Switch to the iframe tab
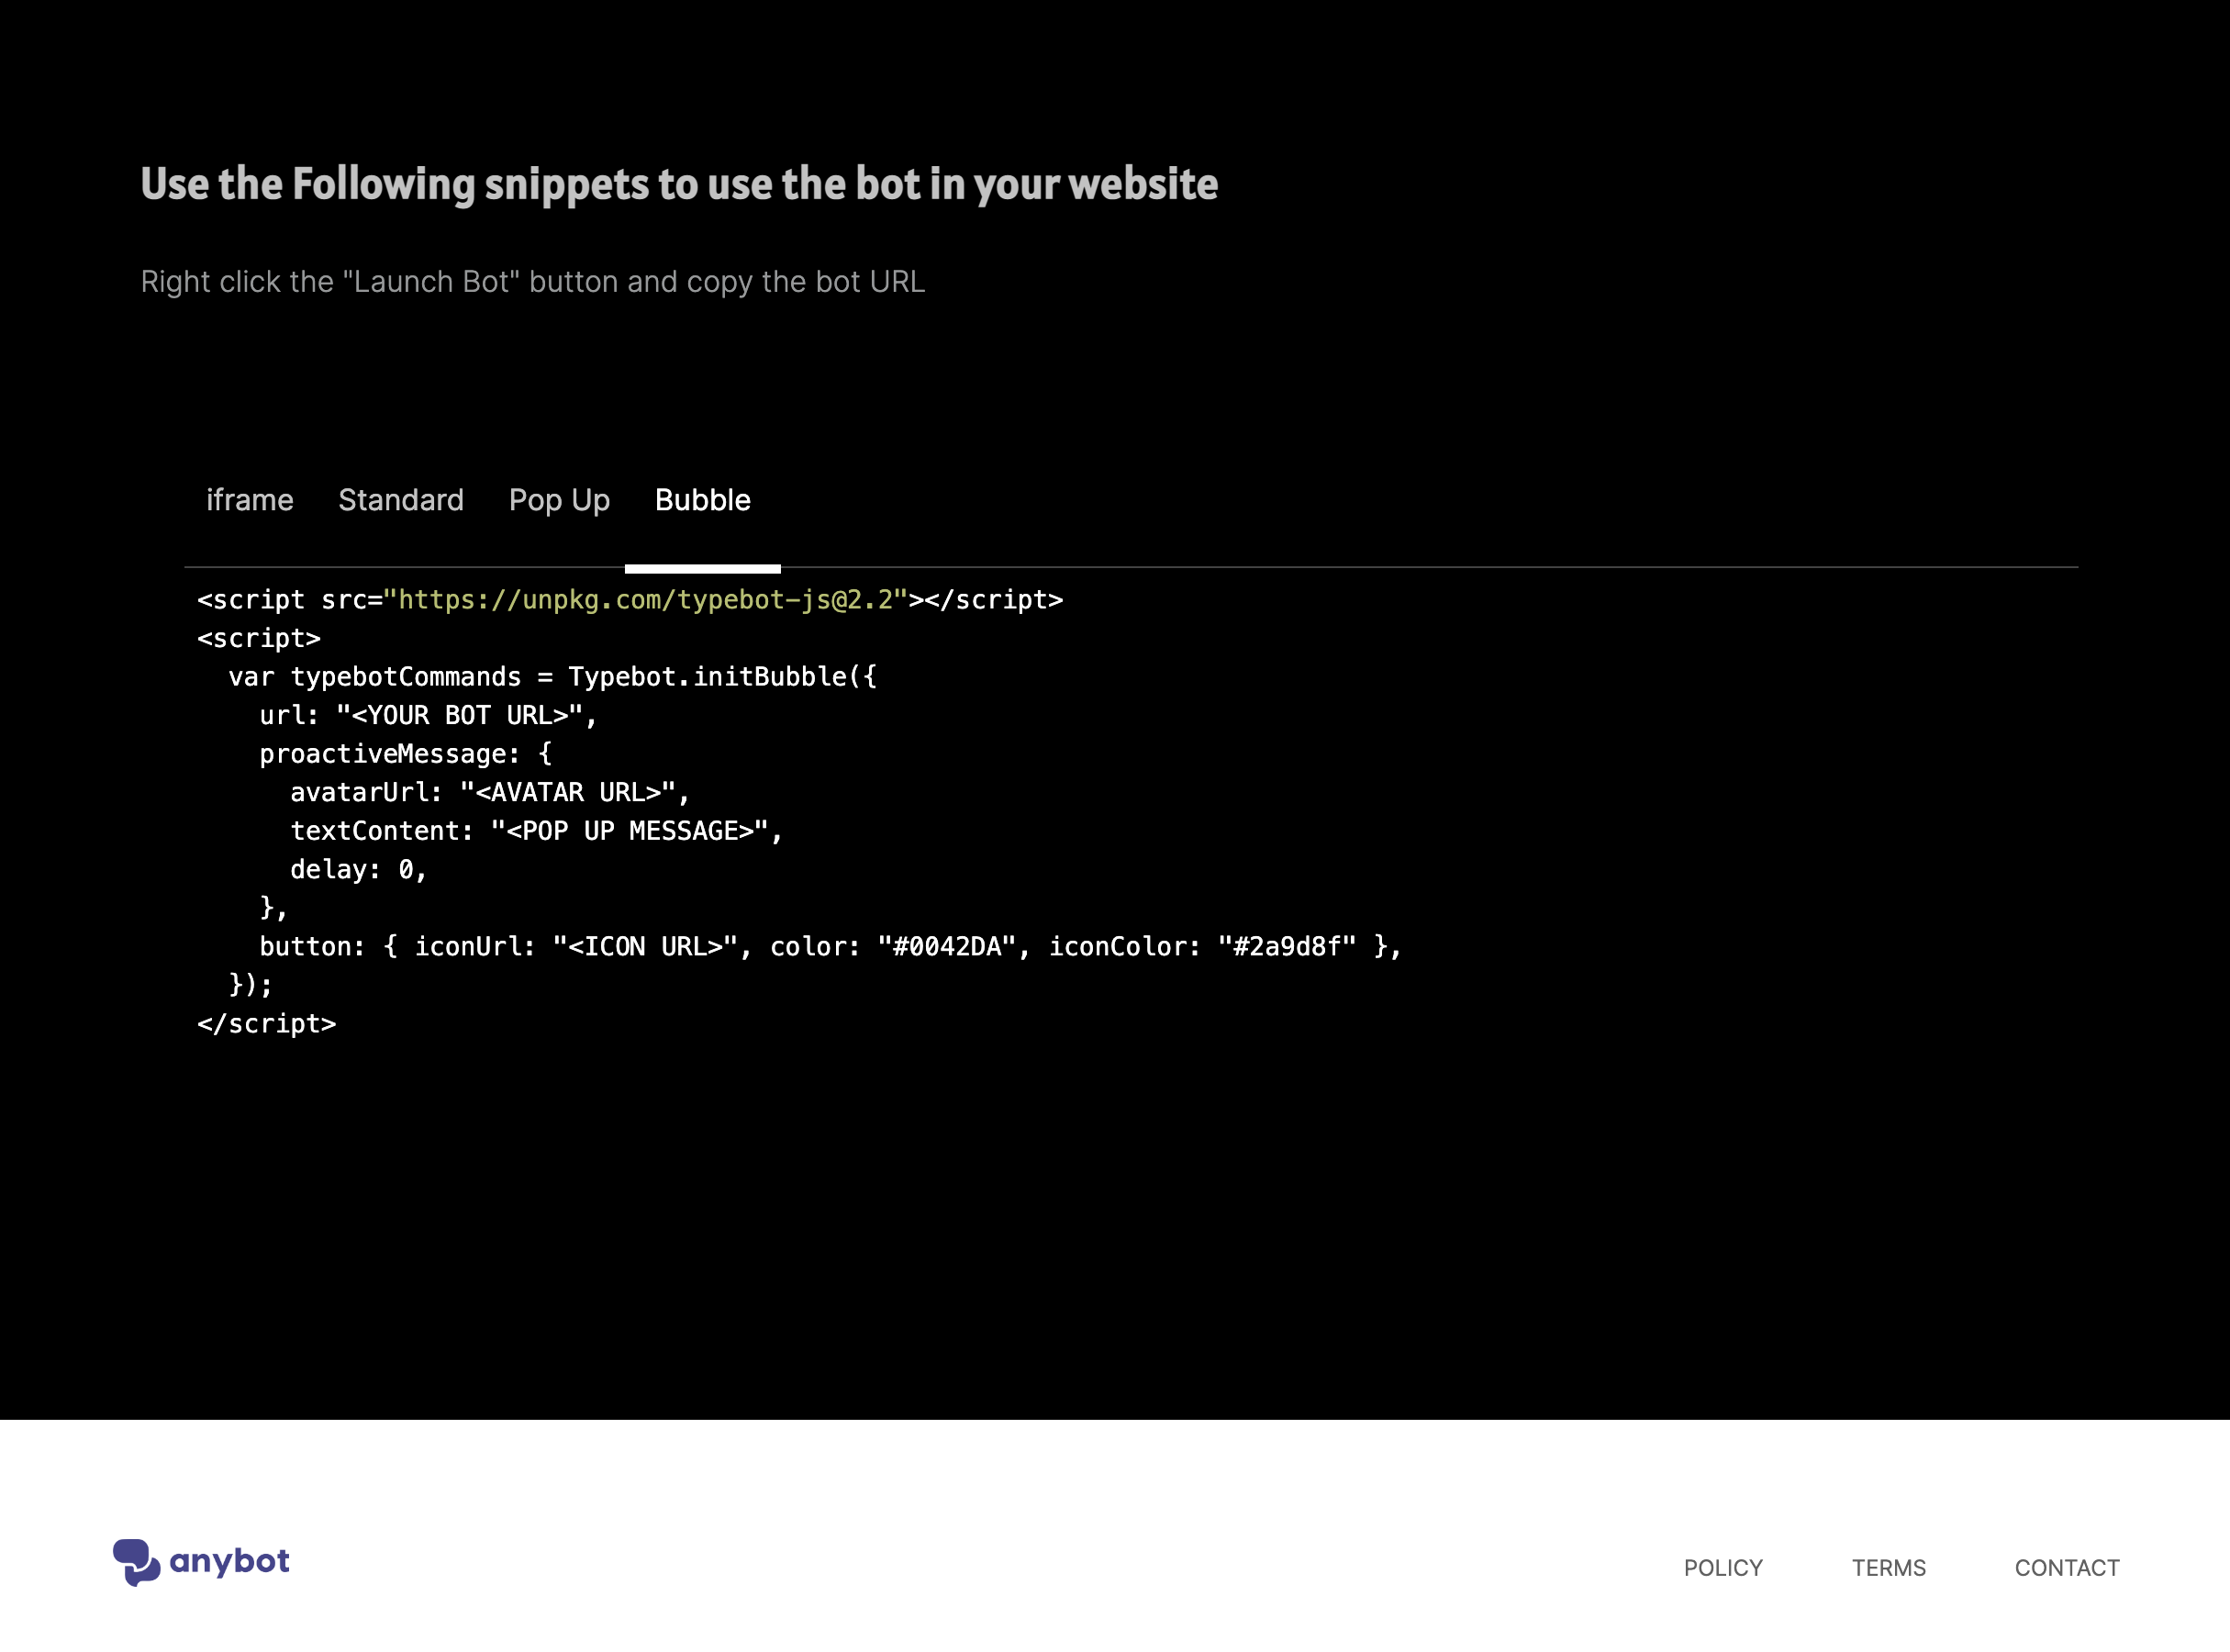 tap(249, 500)
